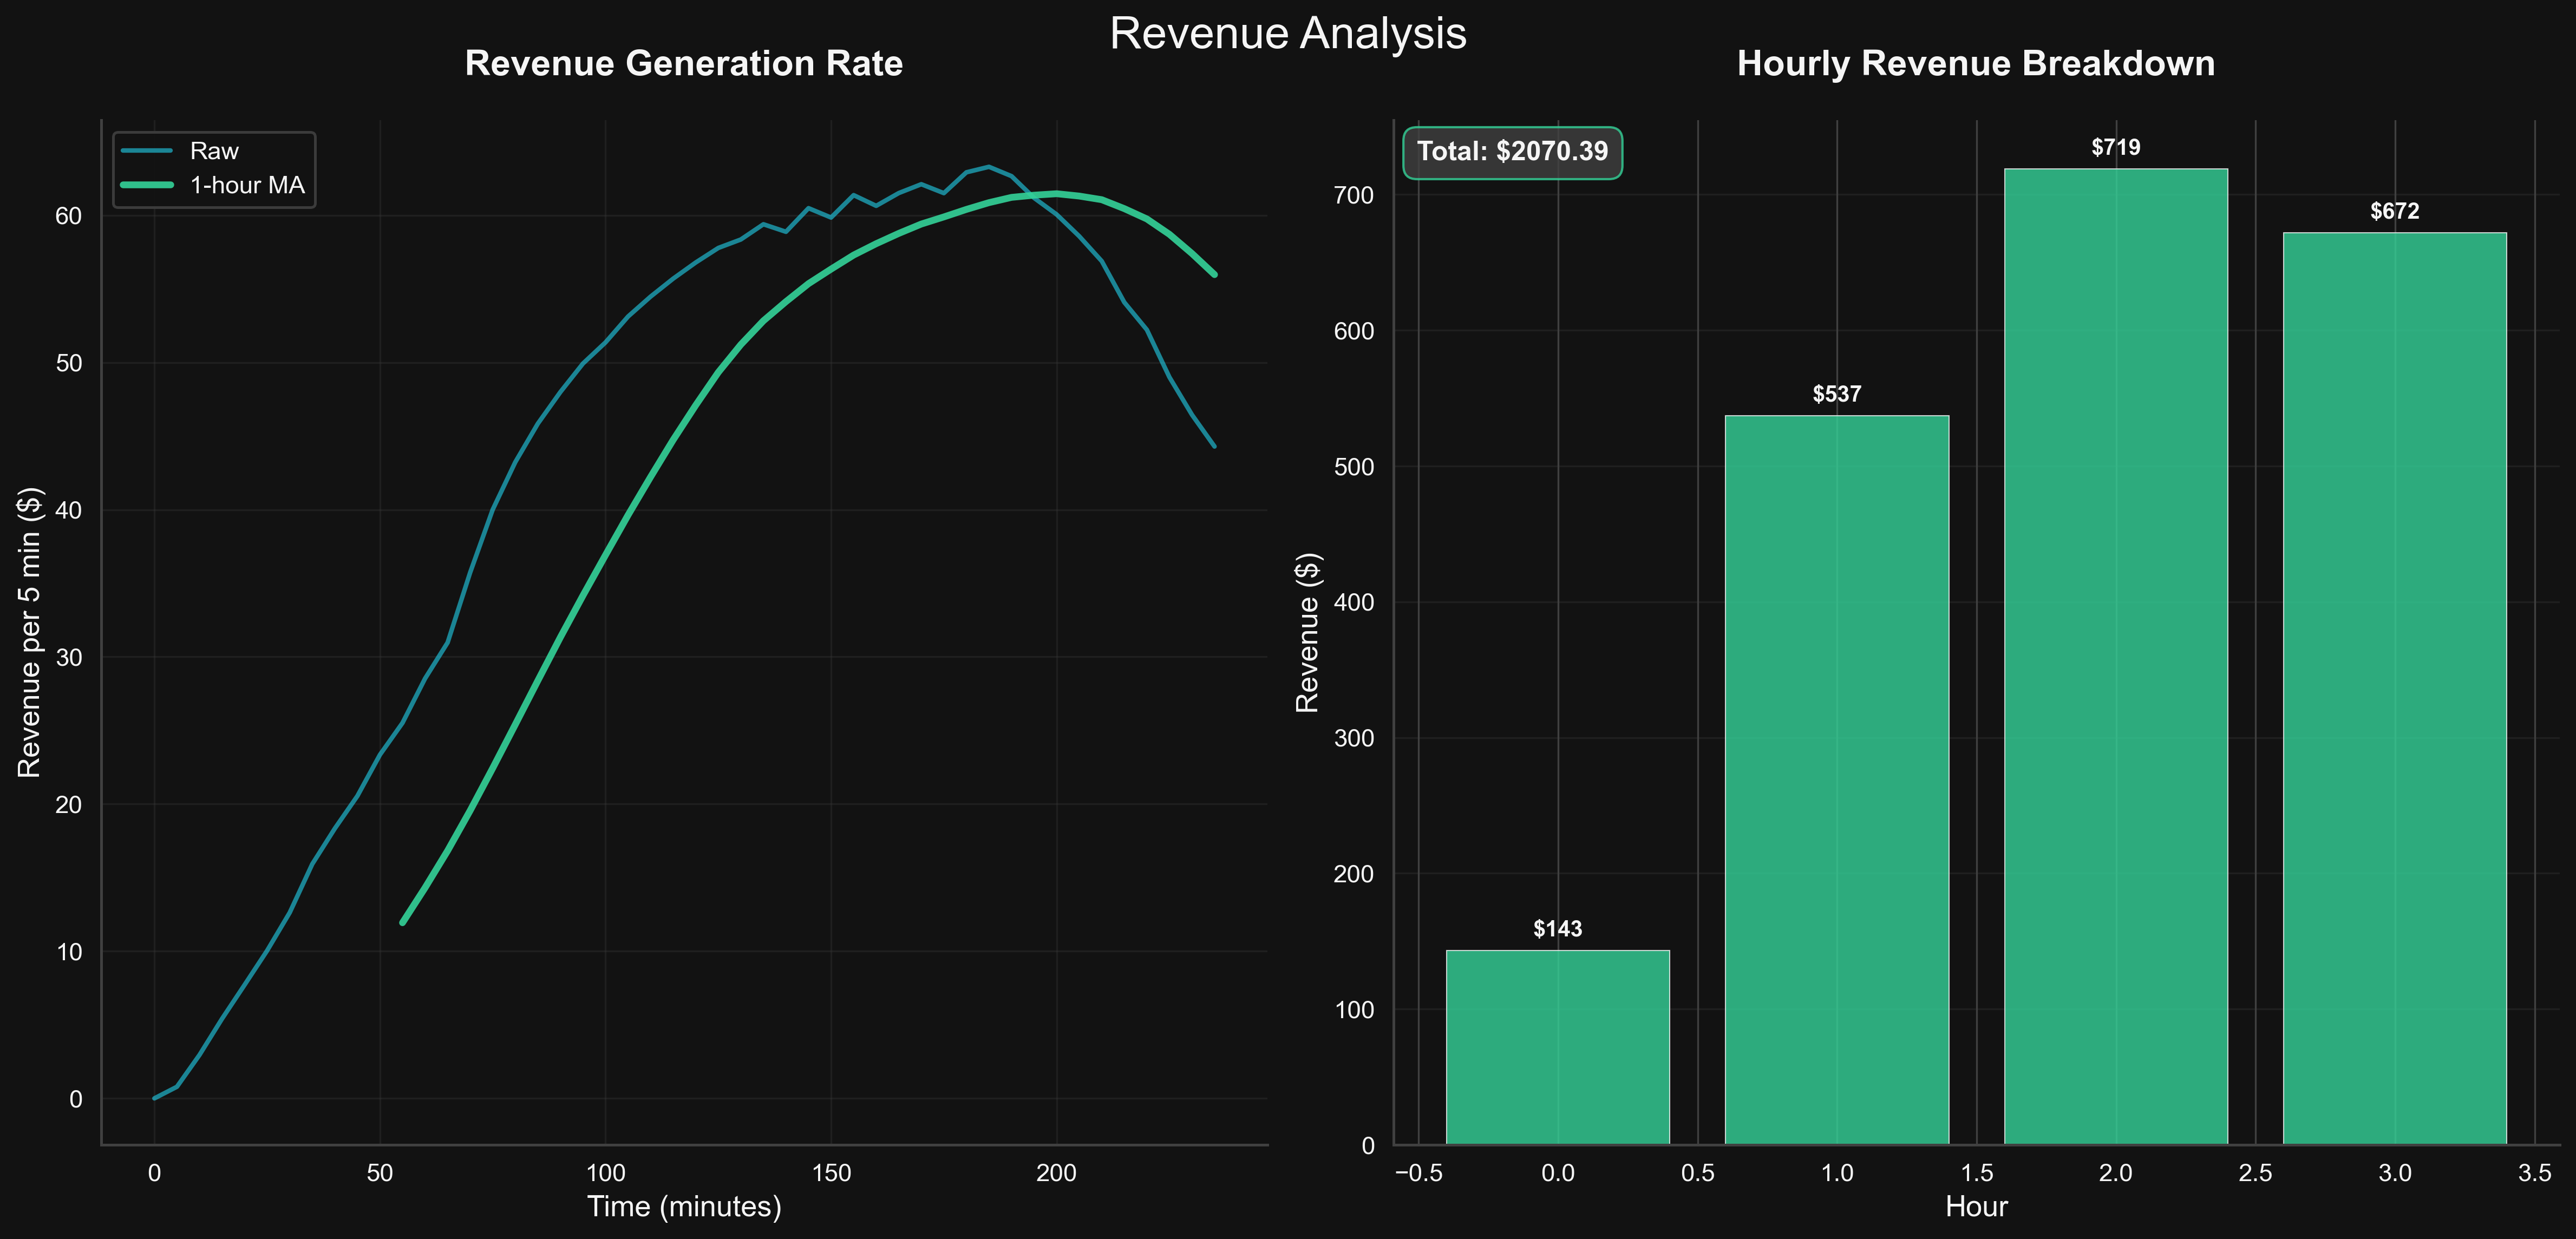
Task: Click the y-axis tick '500' in bar chart
Action: tap(1354, 467)
